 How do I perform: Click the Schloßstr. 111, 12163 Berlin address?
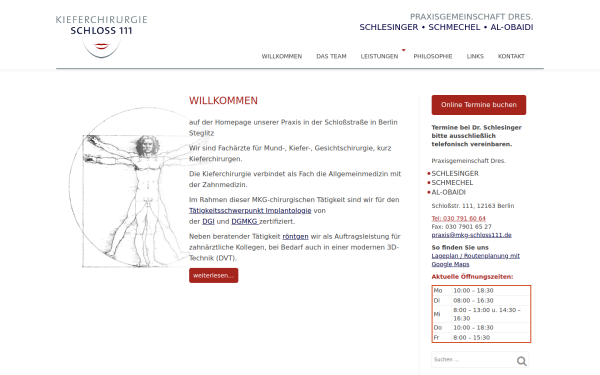pyautogui.click(x=473, y=206)
